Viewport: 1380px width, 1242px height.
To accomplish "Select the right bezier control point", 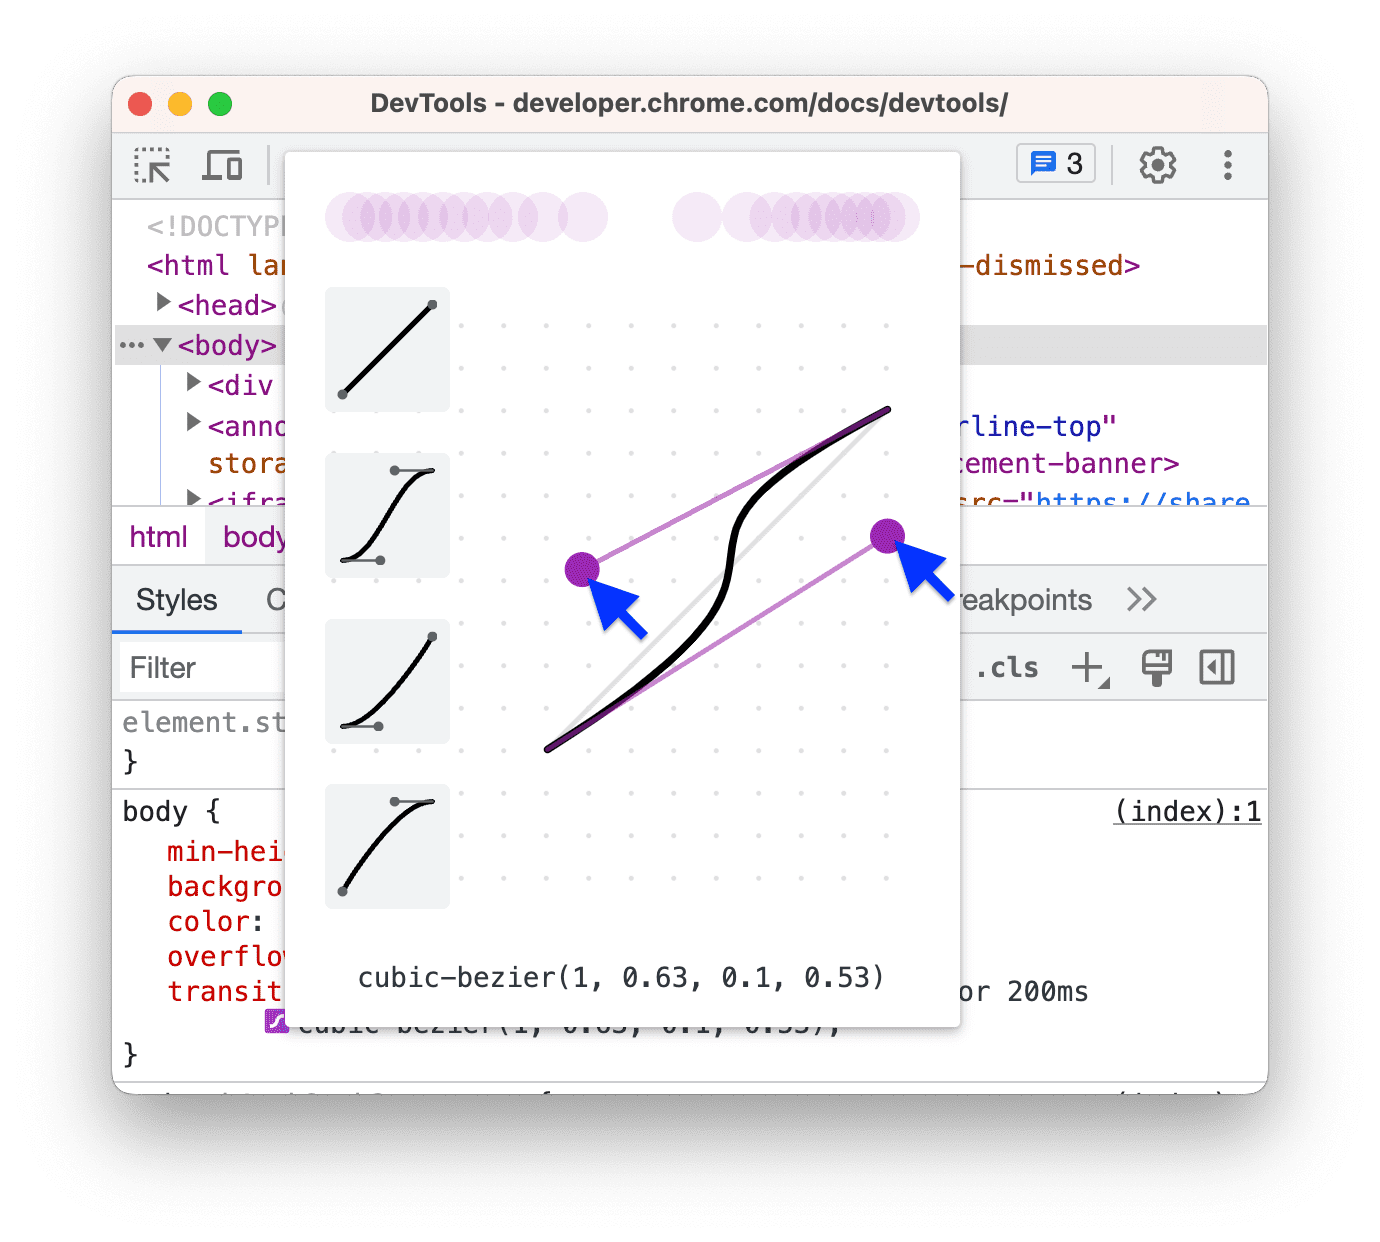I will pos(886,537).
